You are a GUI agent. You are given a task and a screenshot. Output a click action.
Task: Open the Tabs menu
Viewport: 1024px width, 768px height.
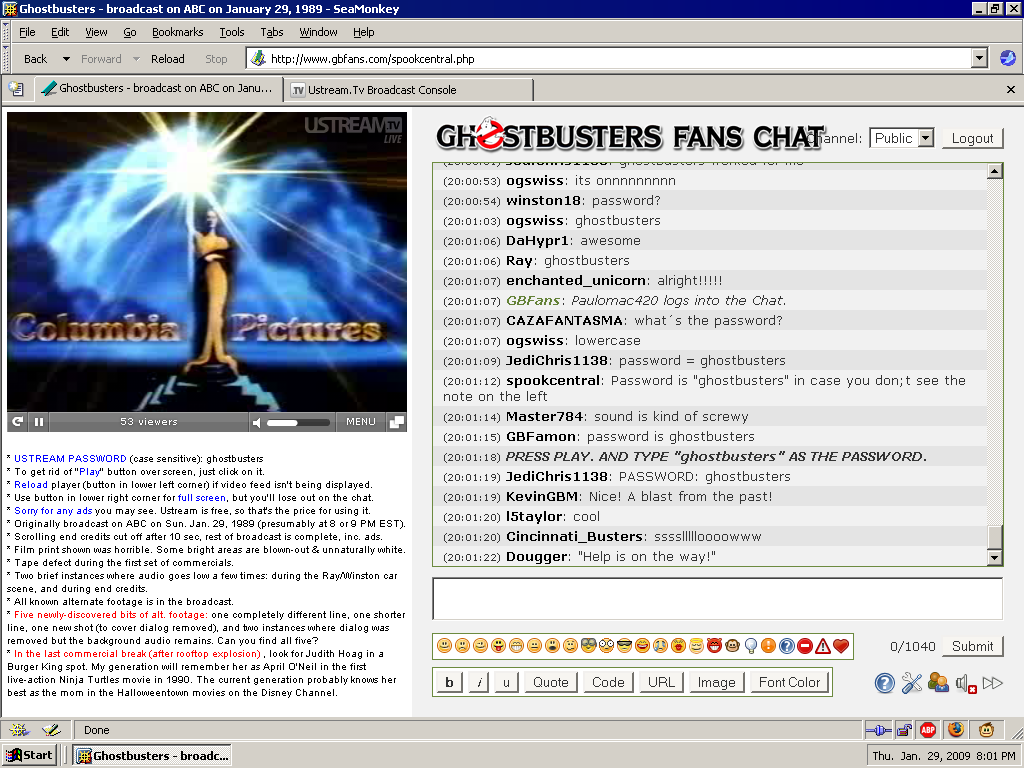[272, 32]
